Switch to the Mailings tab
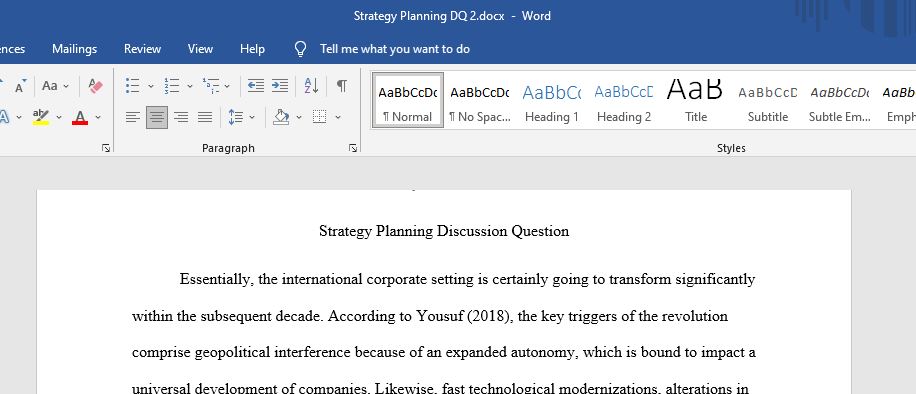 point(74,49)
